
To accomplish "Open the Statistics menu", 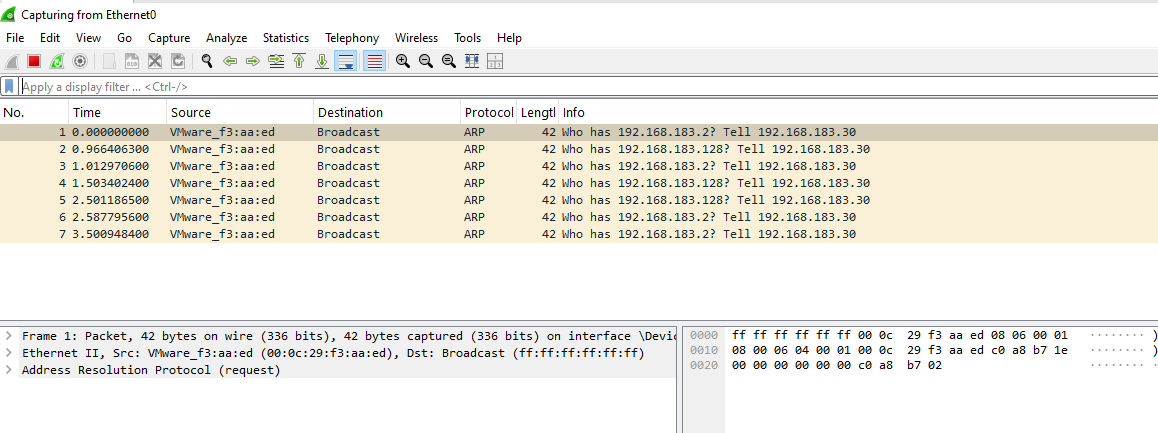I will (x=286, y=38).
